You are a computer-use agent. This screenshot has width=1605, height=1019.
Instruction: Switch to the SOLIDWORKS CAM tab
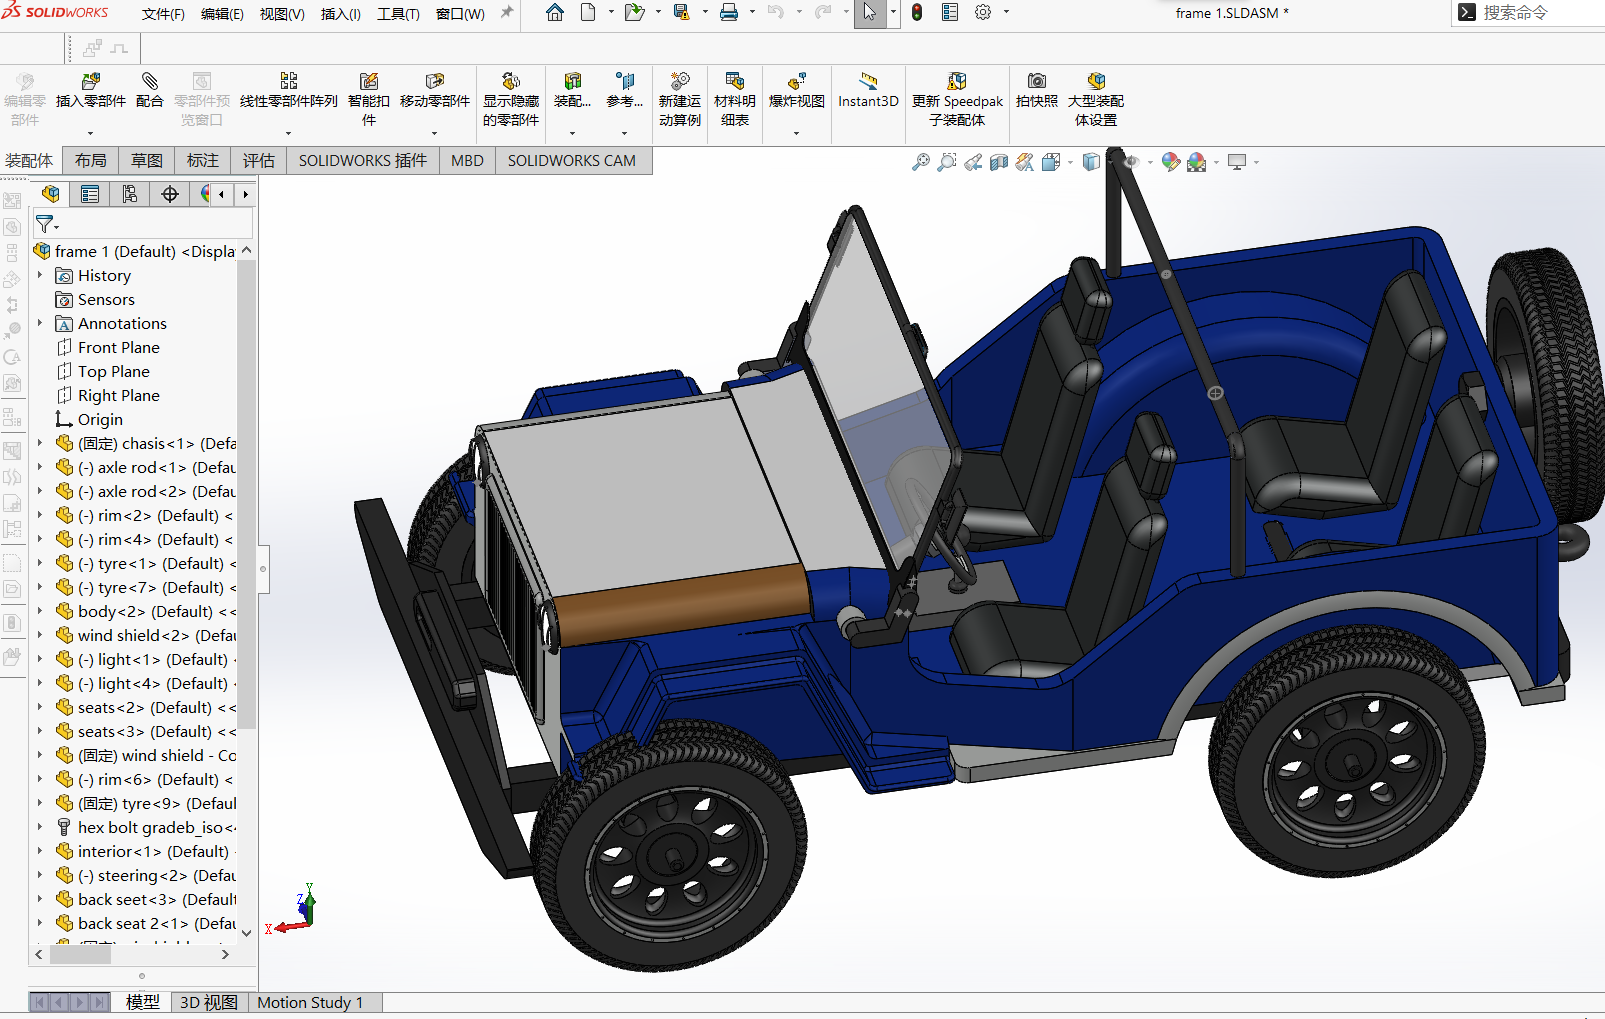pyautogui.click(x=572, y=161)
